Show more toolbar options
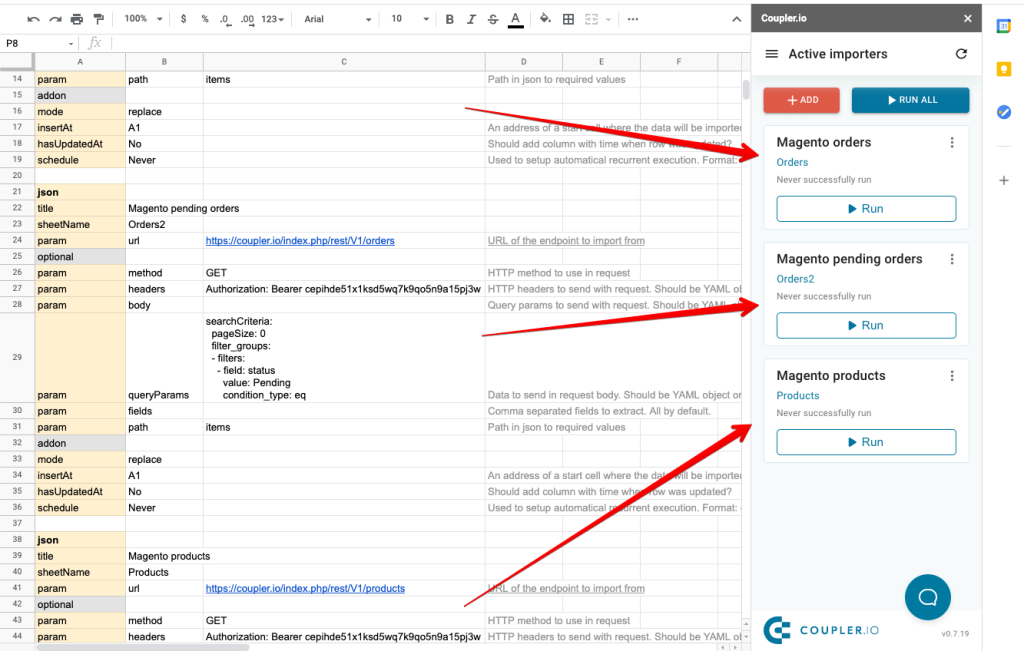The image size is (1024, 651). coord(633,20)
